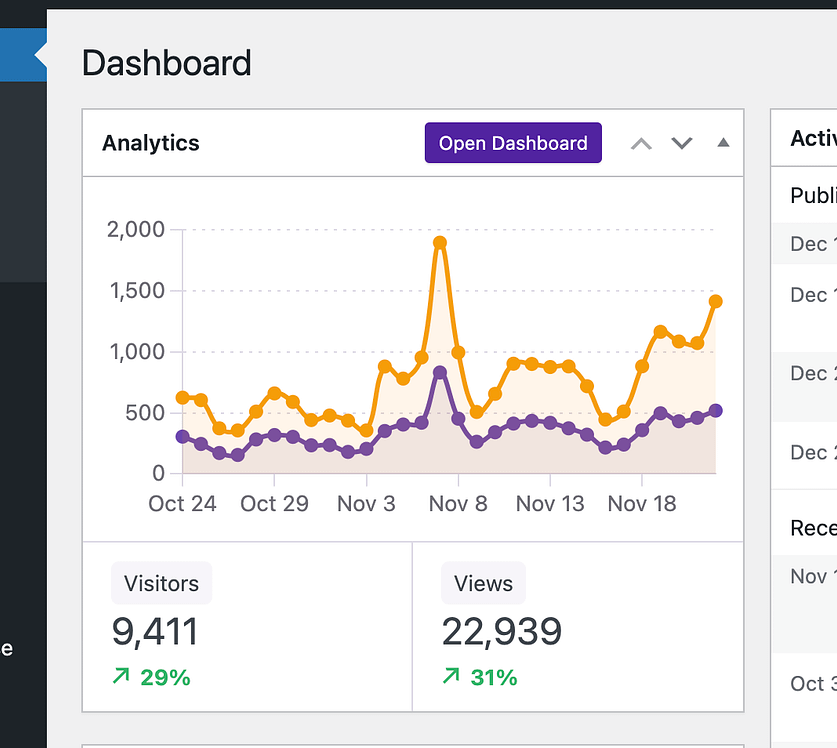Click the purple peak data point near Nov 8
This screenshot has width=837, height=748.
click(440, 372)
